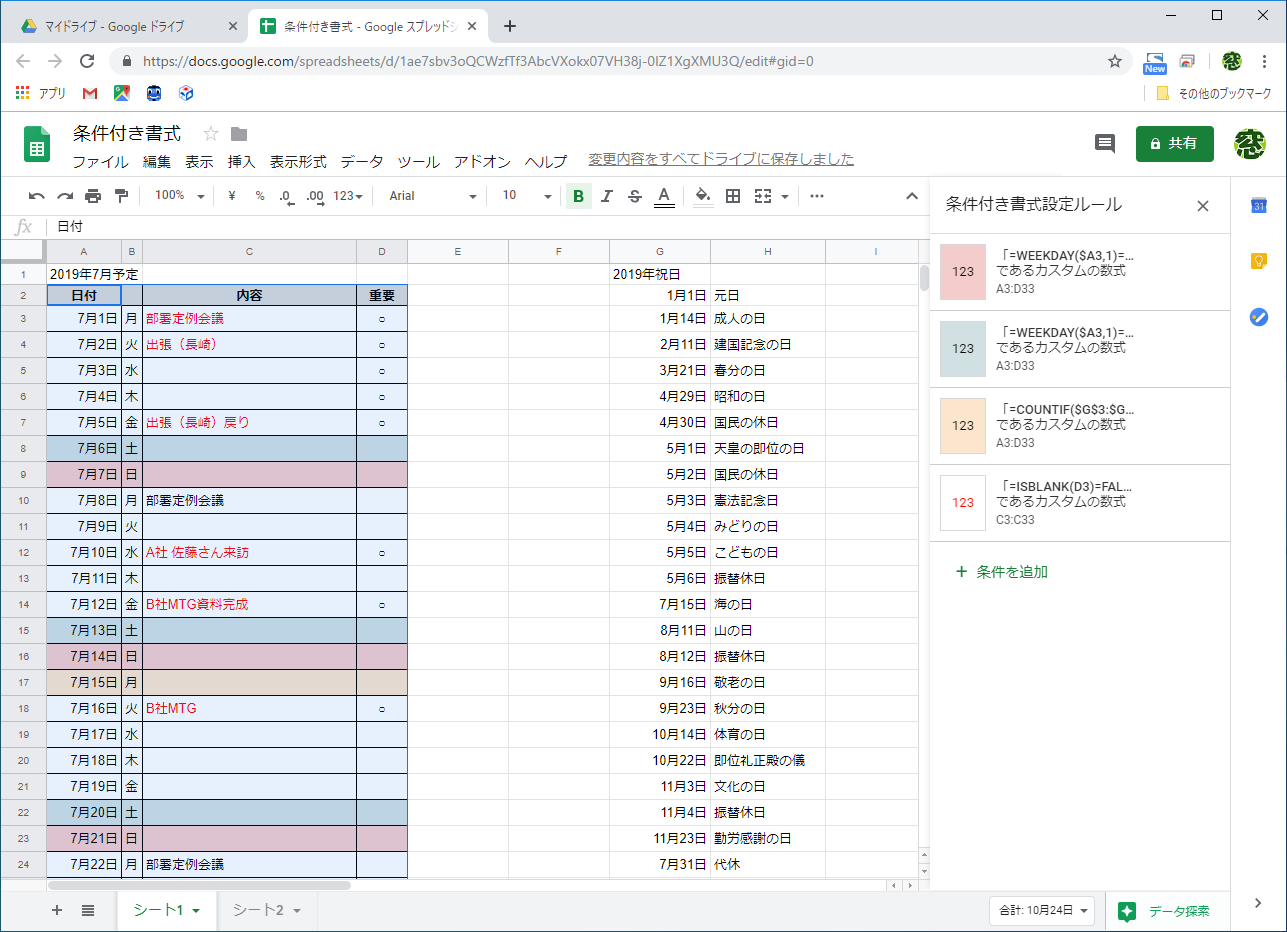The width and height of the screenshot is (1287, 932).
Task: Redo the last undone action
Action: [x=65, y=196]
